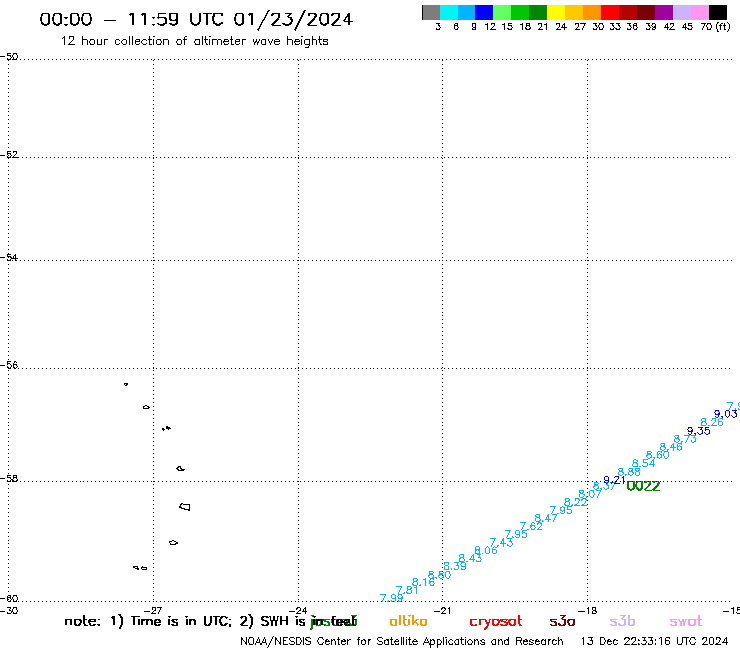Click the timestamp 13 Dec 22:33:16 UTC 2024

[654, 641]
